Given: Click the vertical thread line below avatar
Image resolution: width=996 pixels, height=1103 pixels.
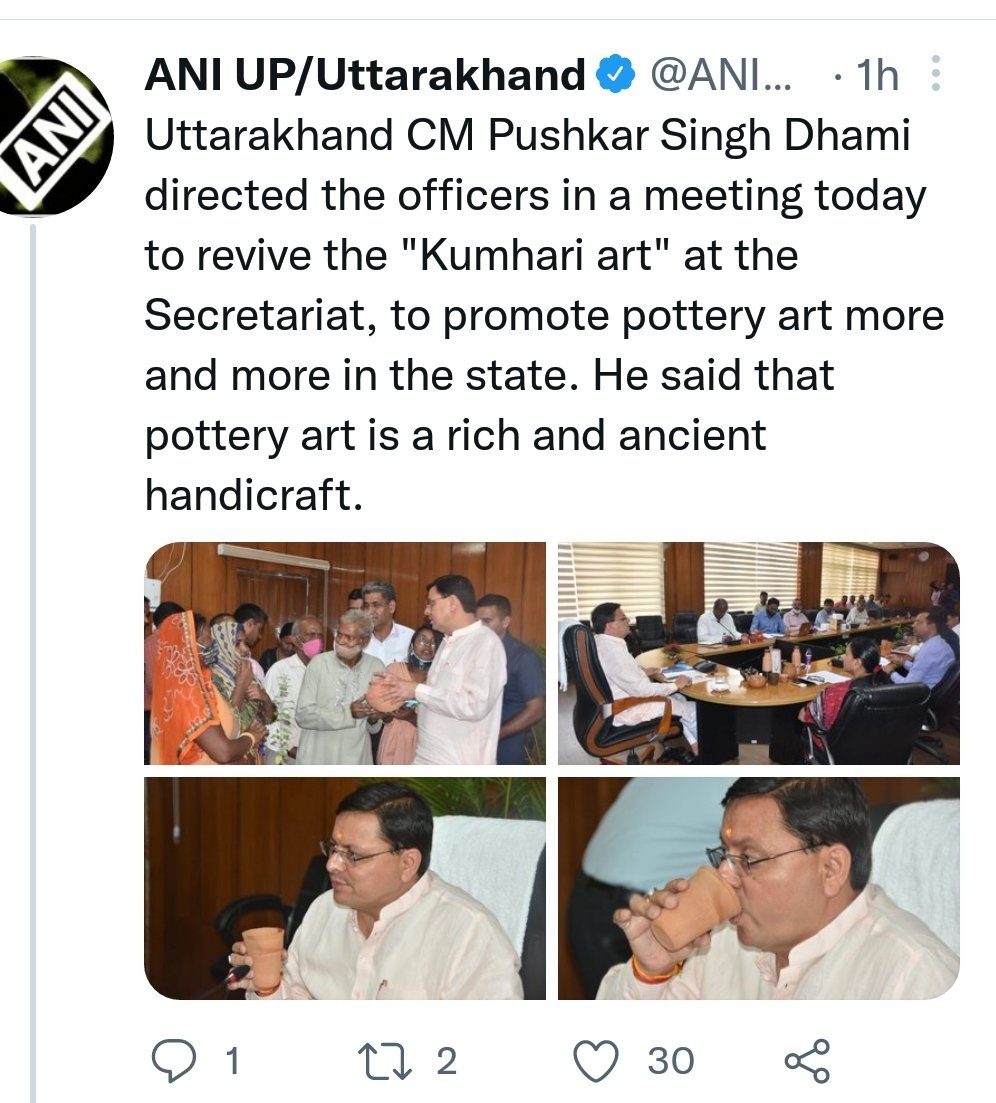Looking at the screenshot, I should pos(33,663).
